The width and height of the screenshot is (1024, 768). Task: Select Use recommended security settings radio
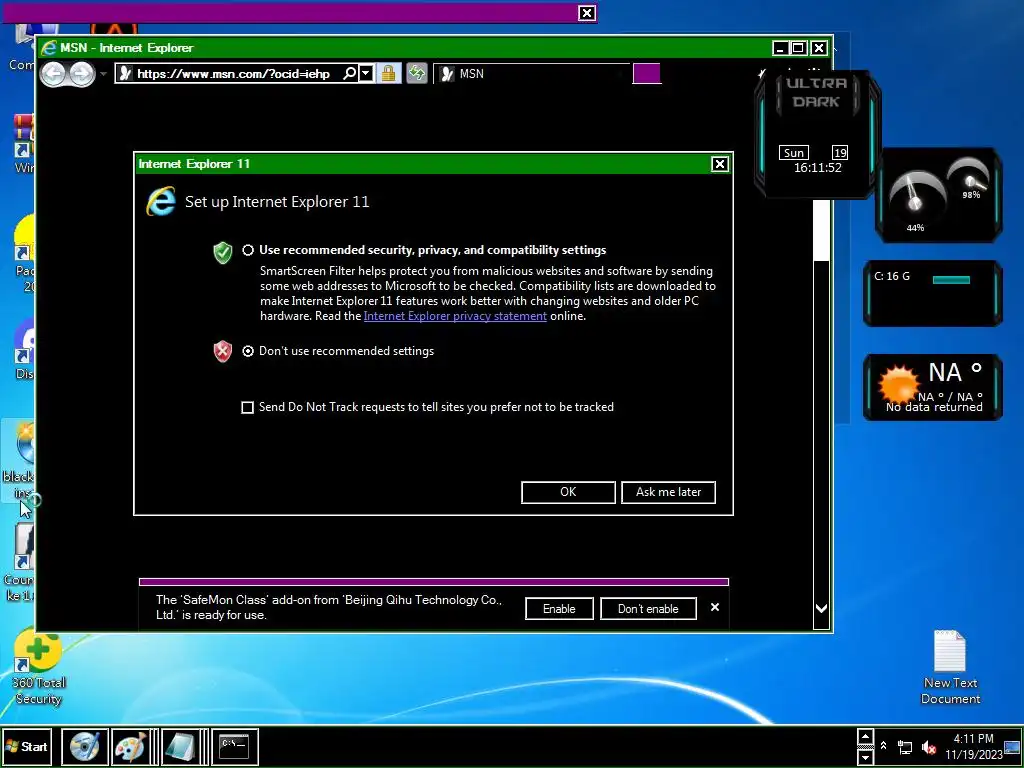(x=248, y=250)
